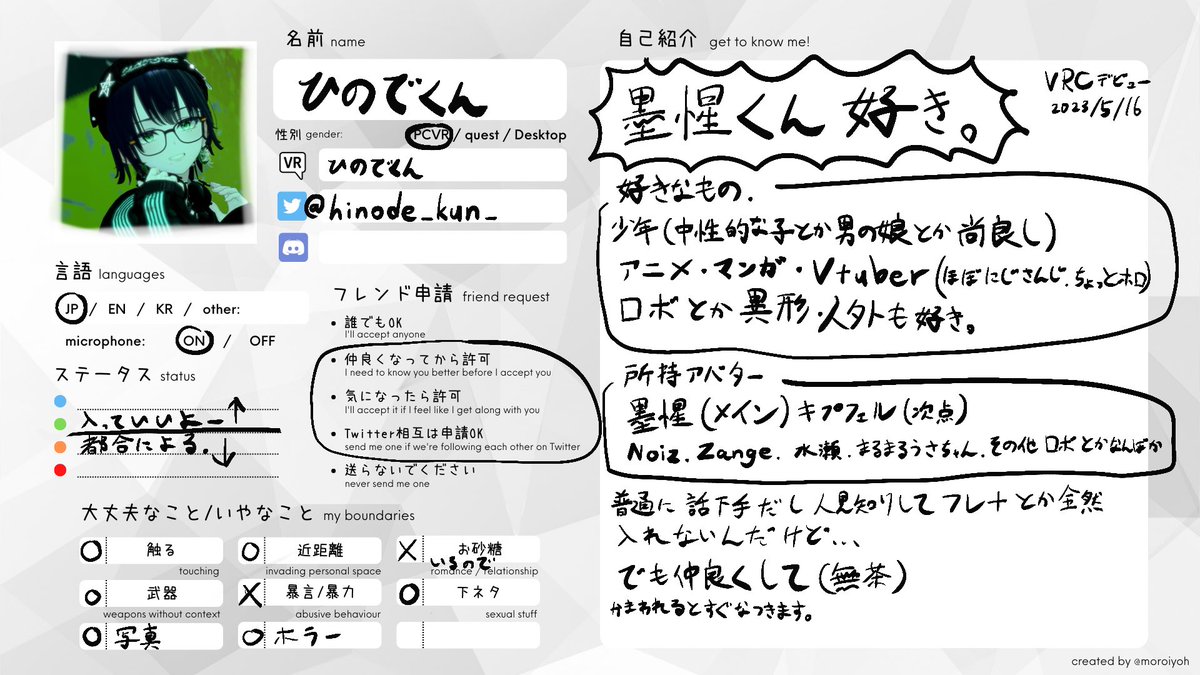Viewport: 1200px width, 675px height.
Task: Click the VR username field
Action: click(x=442, y=165)
